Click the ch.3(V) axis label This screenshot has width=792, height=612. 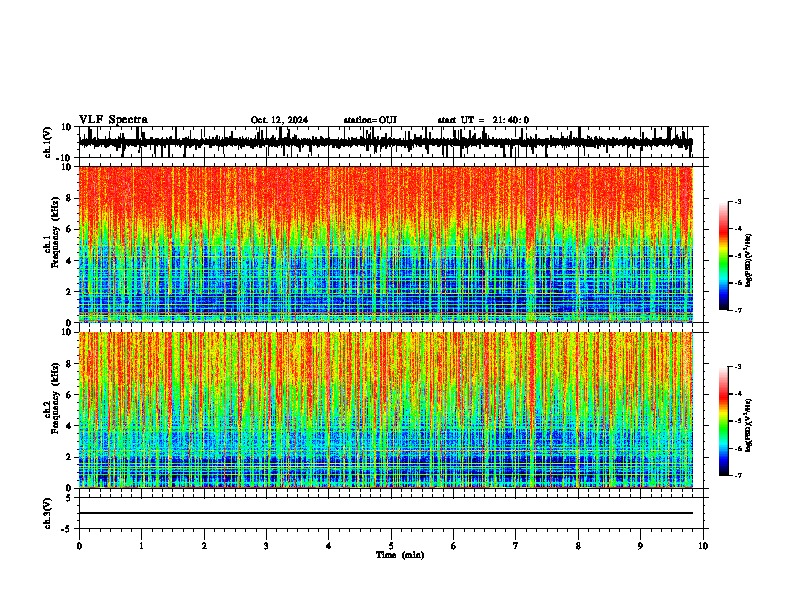48,513
